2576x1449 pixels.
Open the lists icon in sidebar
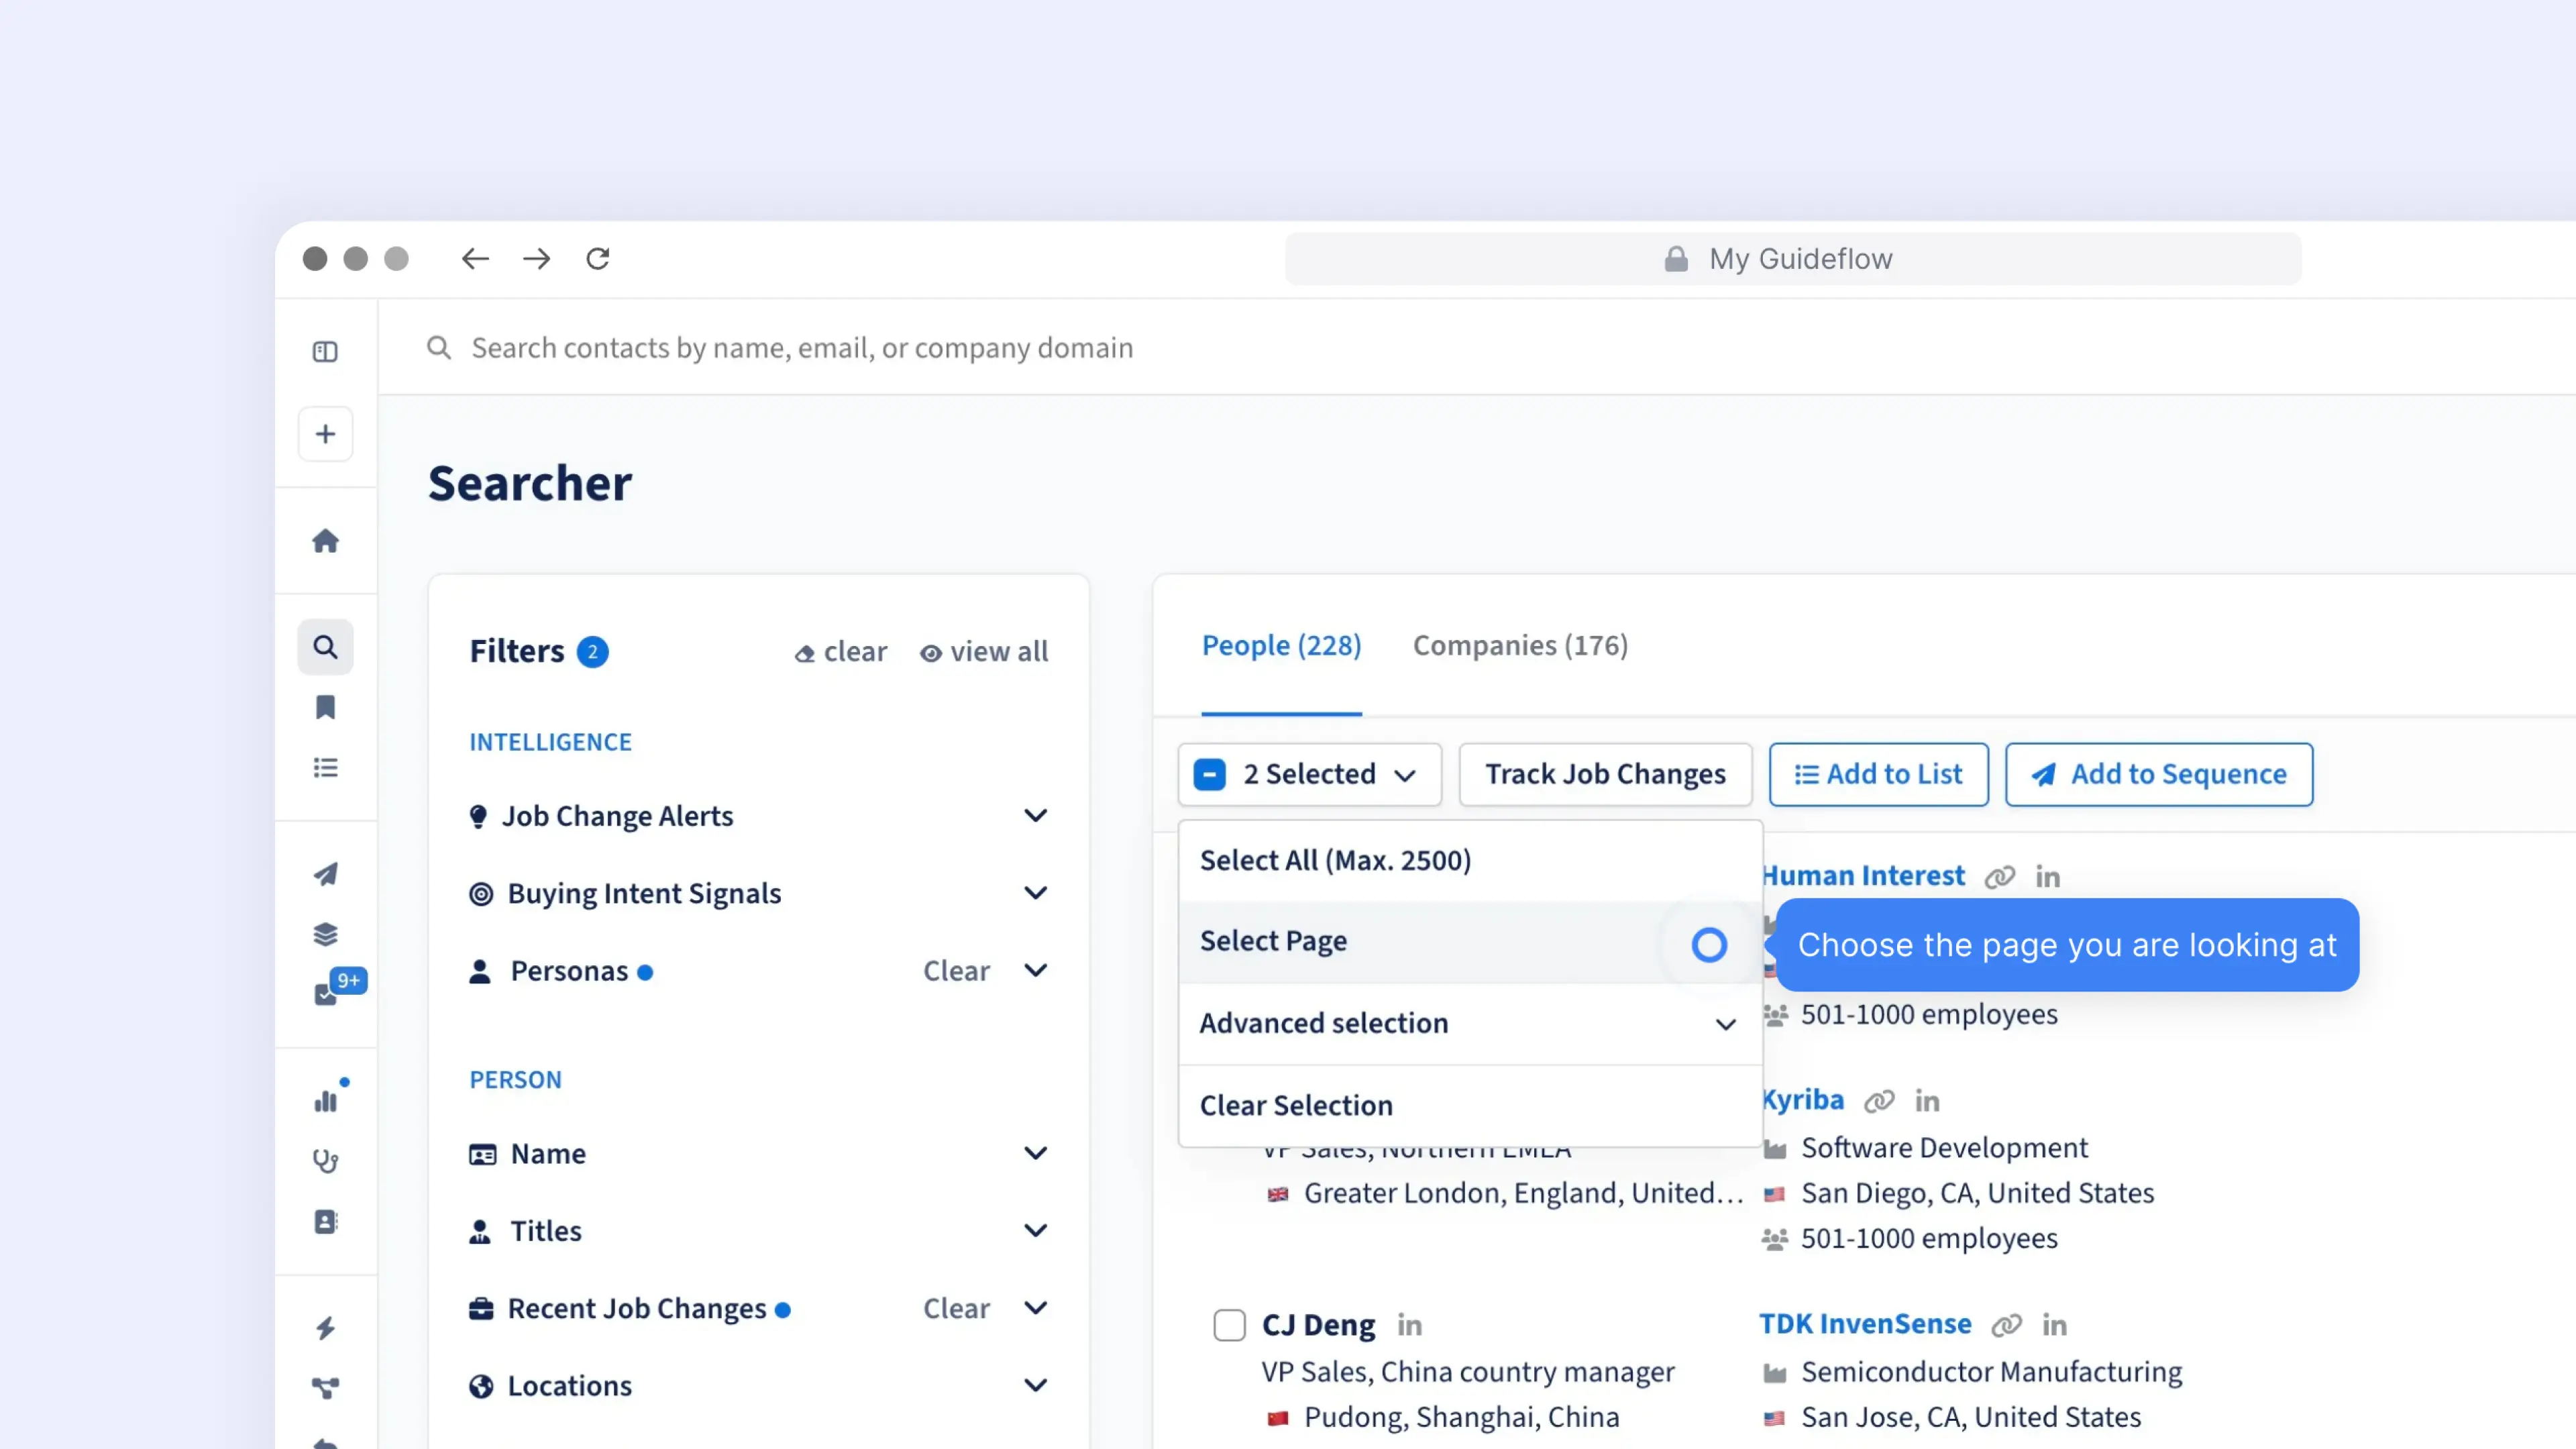click(325, 768)
